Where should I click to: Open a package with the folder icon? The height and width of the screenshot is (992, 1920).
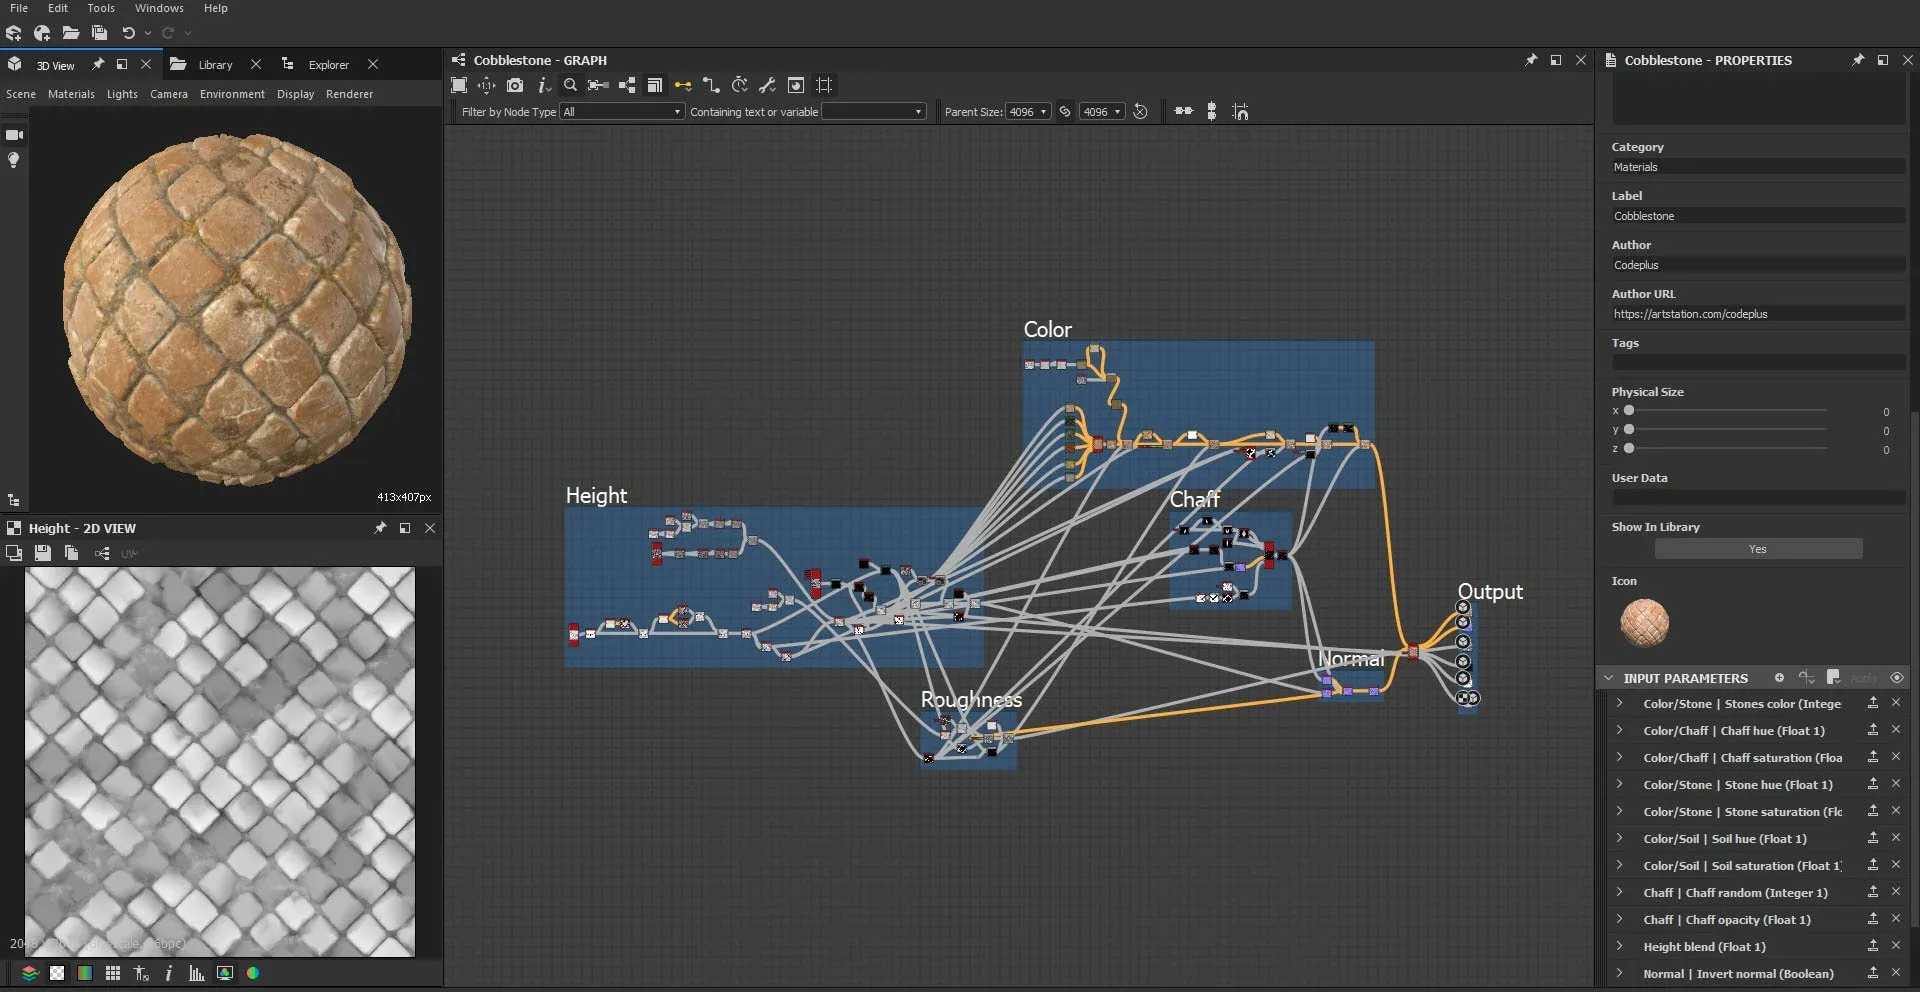point(70,33)
